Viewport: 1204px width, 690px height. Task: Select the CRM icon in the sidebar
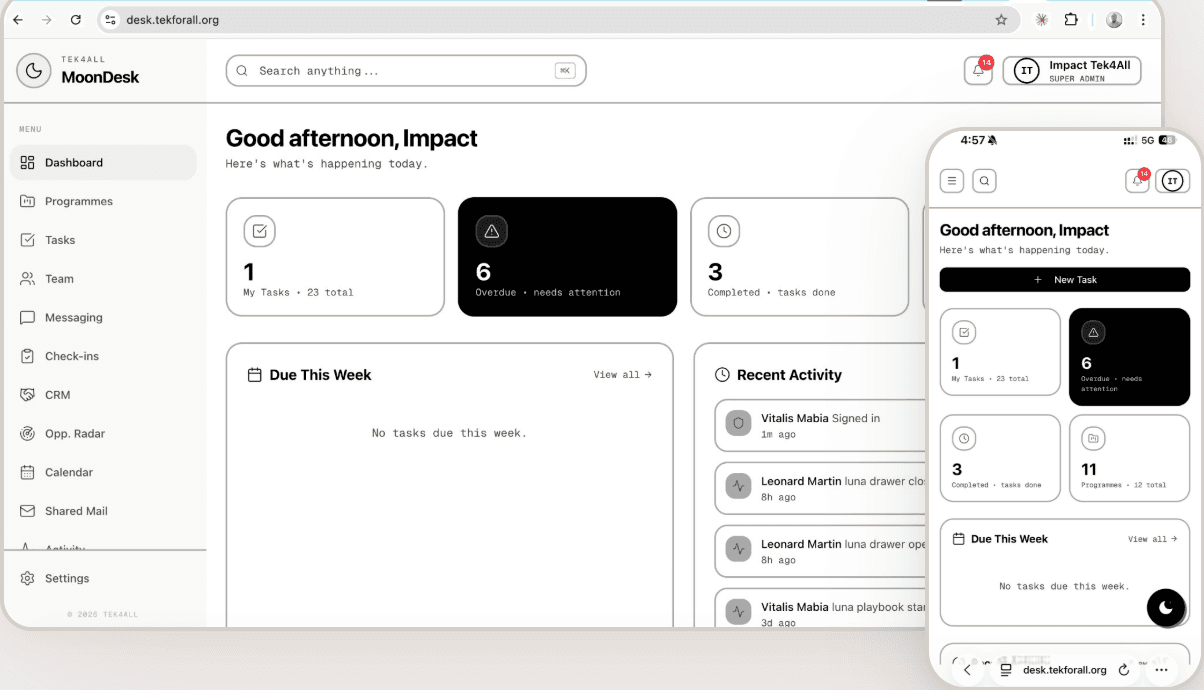point(27,394)
